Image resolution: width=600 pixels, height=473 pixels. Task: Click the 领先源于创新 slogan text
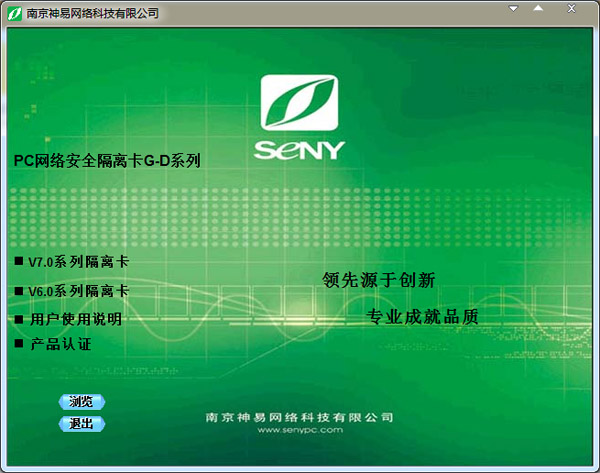tap(378, 280)
